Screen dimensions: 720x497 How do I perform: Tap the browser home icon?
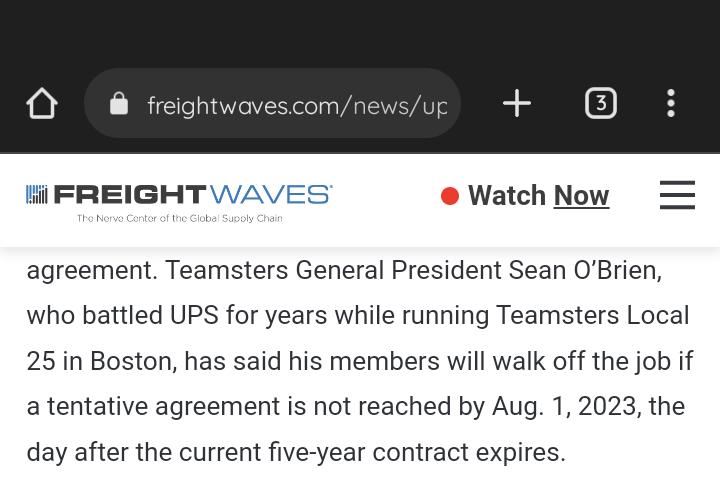pyautogui.click(x=42, y=103)
